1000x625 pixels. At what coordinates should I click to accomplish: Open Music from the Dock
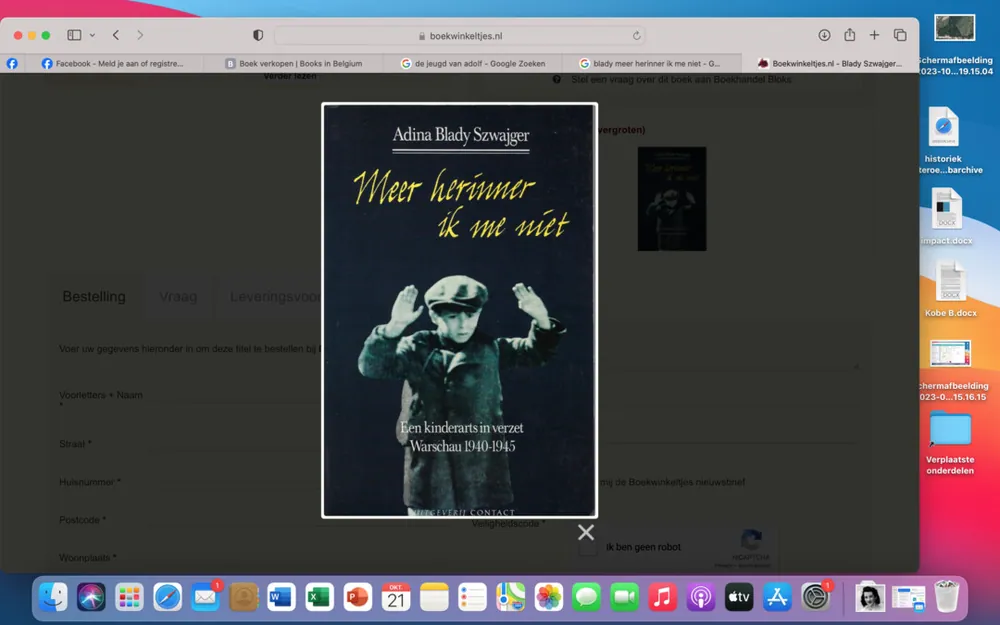pos(663,598)
